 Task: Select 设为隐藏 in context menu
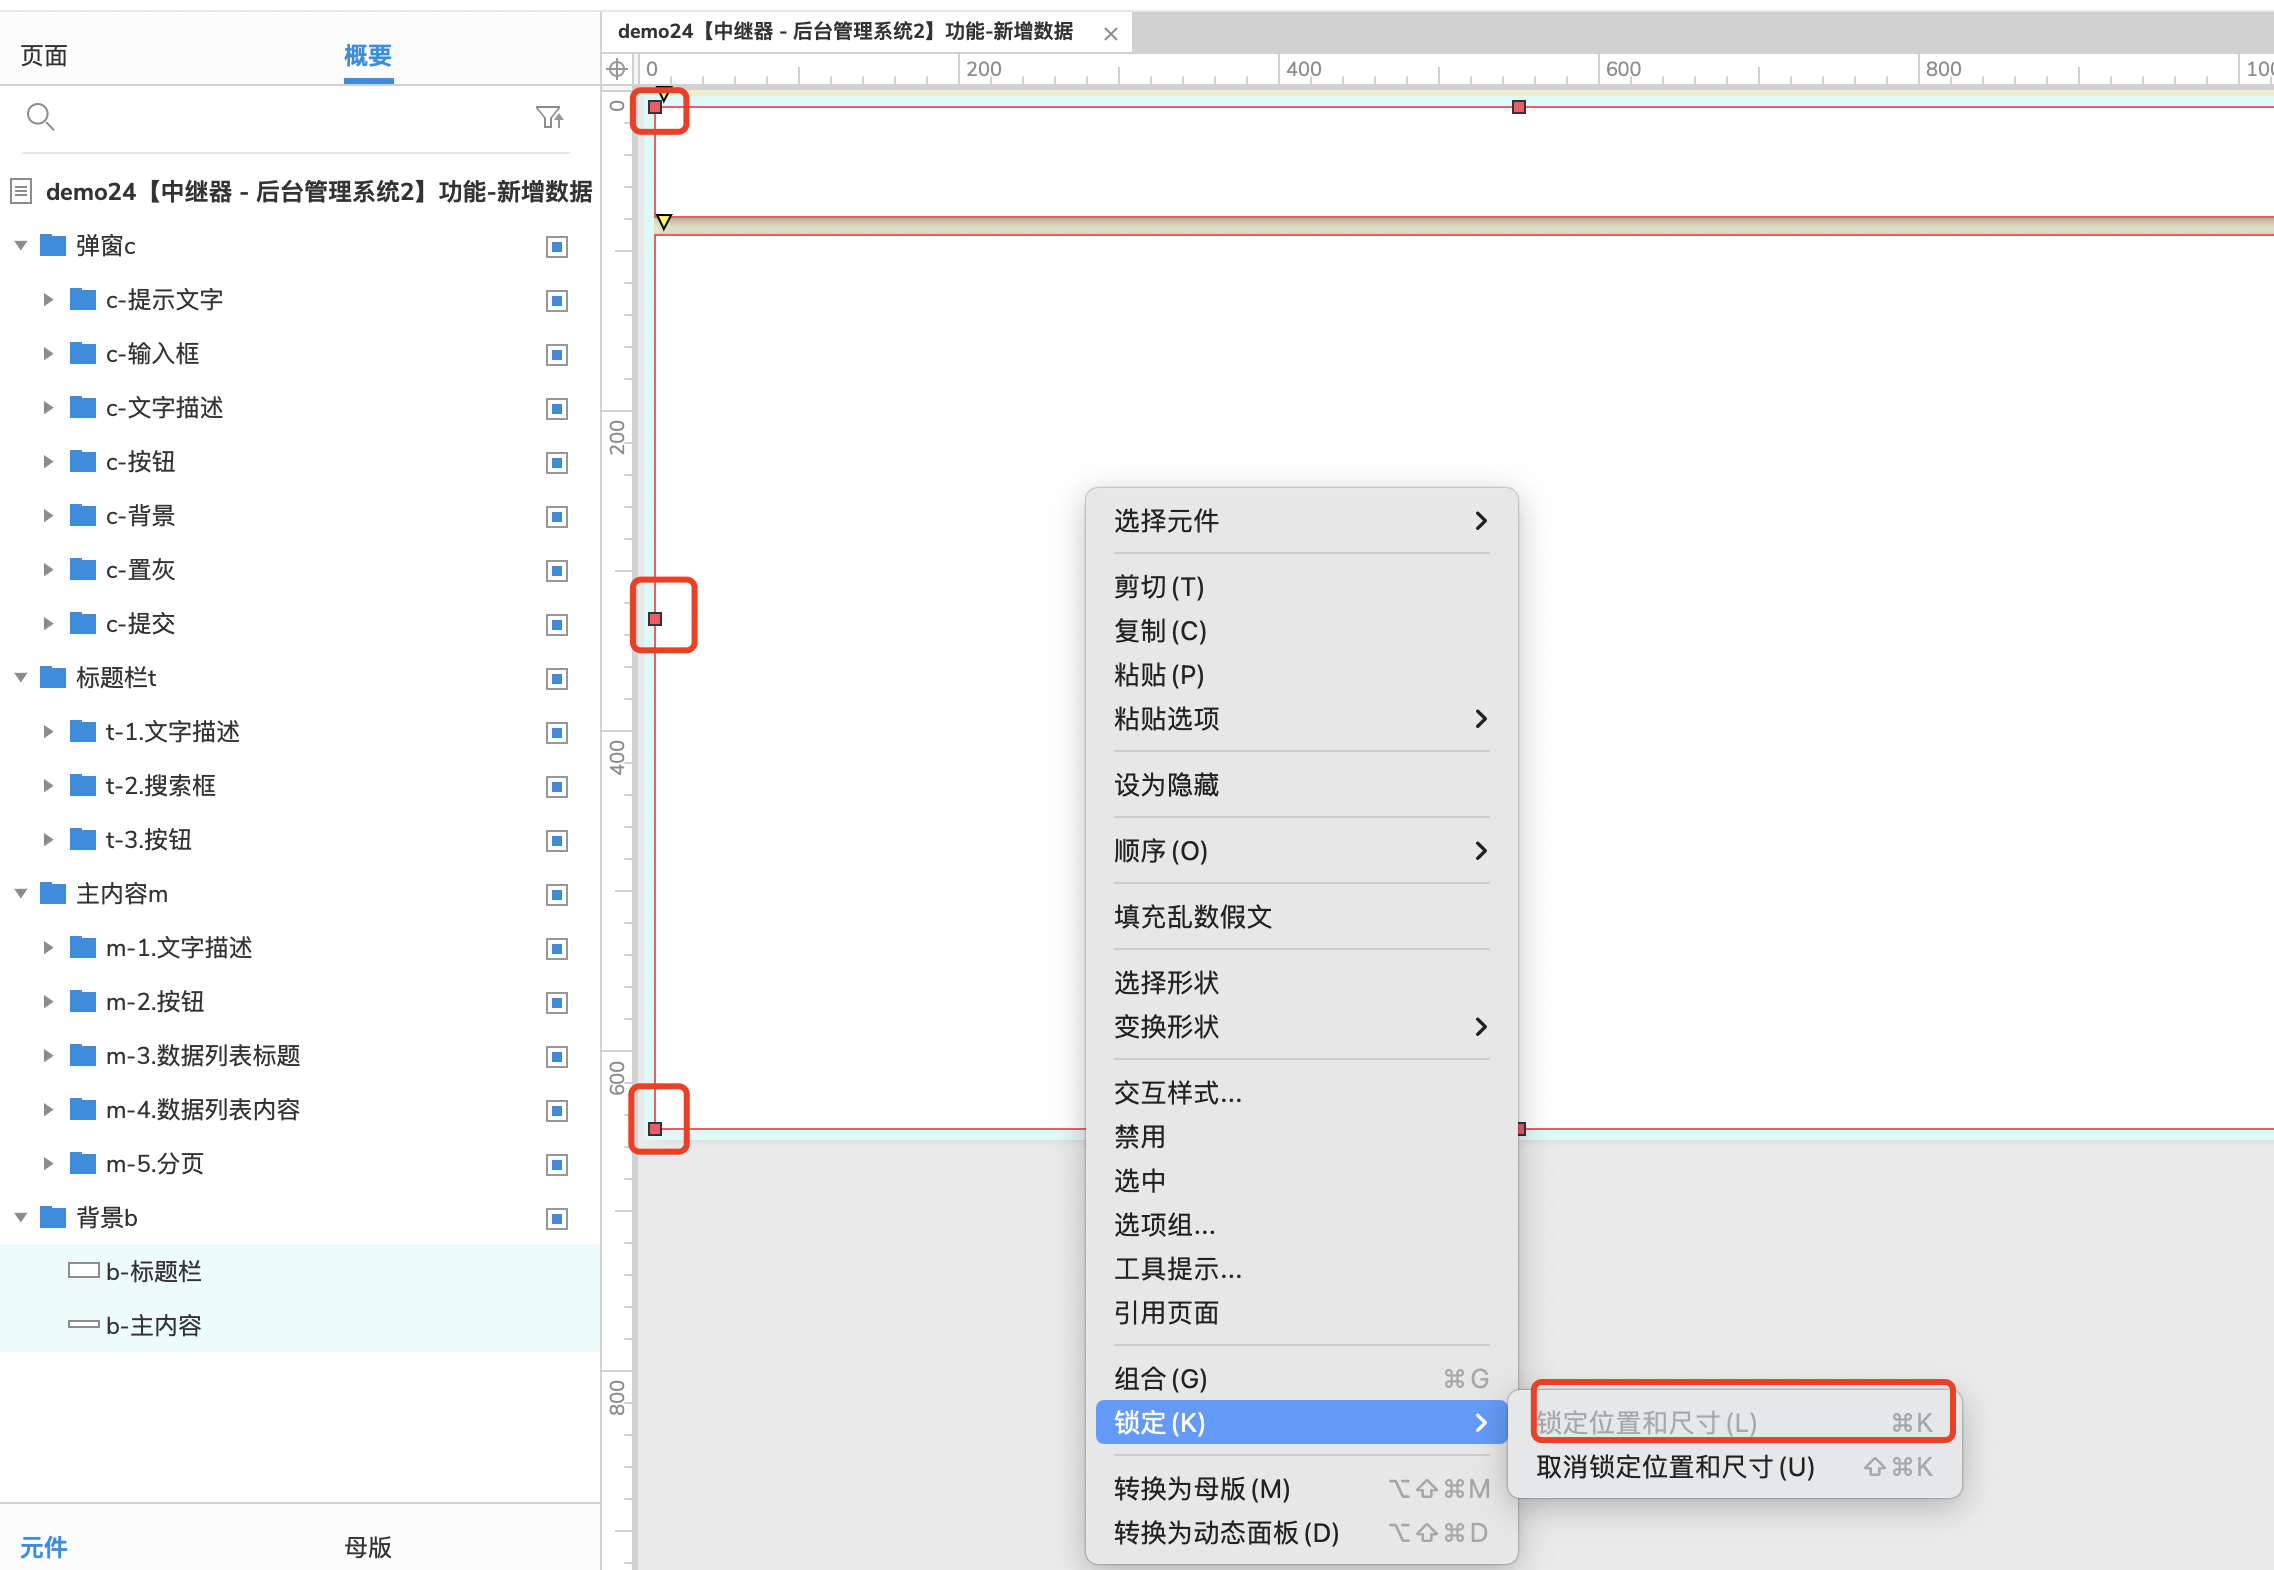1301,785
